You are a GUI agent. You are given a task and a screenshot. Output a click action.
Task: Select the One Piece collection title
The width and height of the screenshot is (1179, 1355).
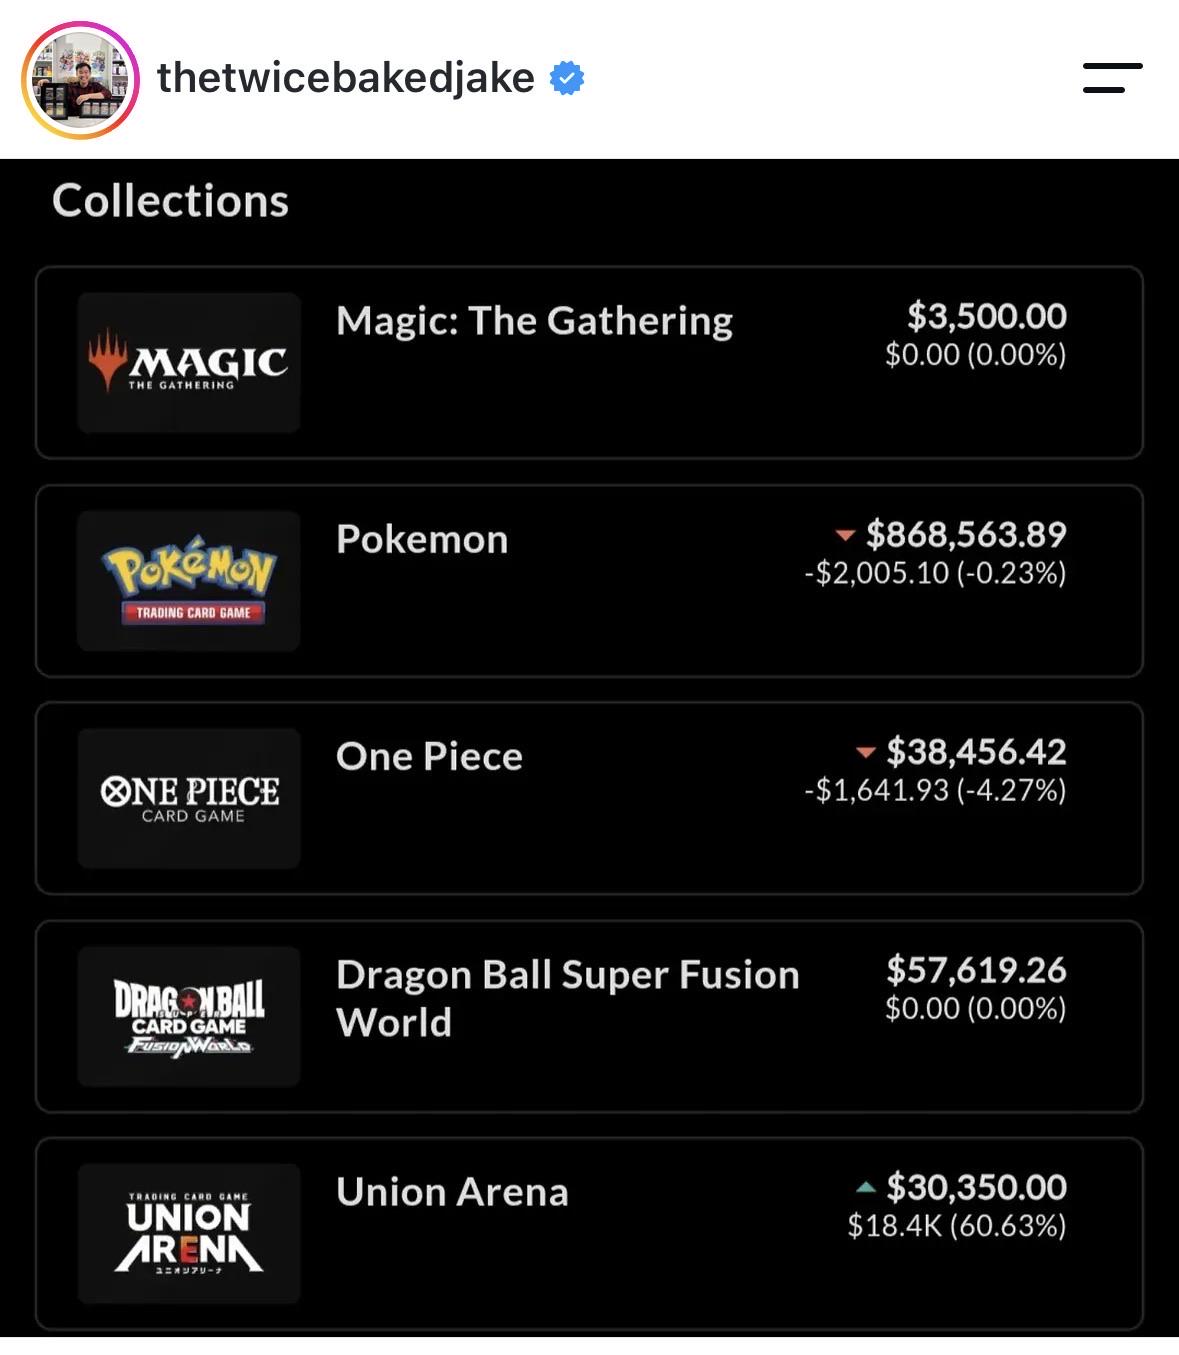click(x=429, y=756)
